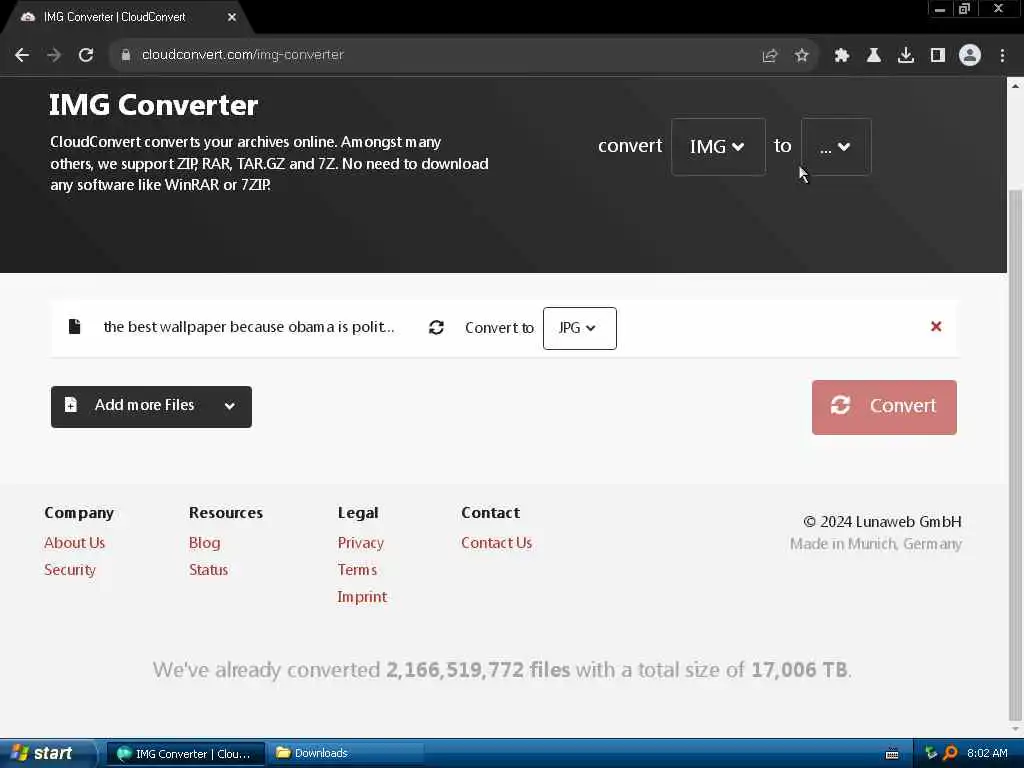The width and height of the screenshot is (1024, 768).
Task: Open the Privacy link
Action: coord(360,543)
